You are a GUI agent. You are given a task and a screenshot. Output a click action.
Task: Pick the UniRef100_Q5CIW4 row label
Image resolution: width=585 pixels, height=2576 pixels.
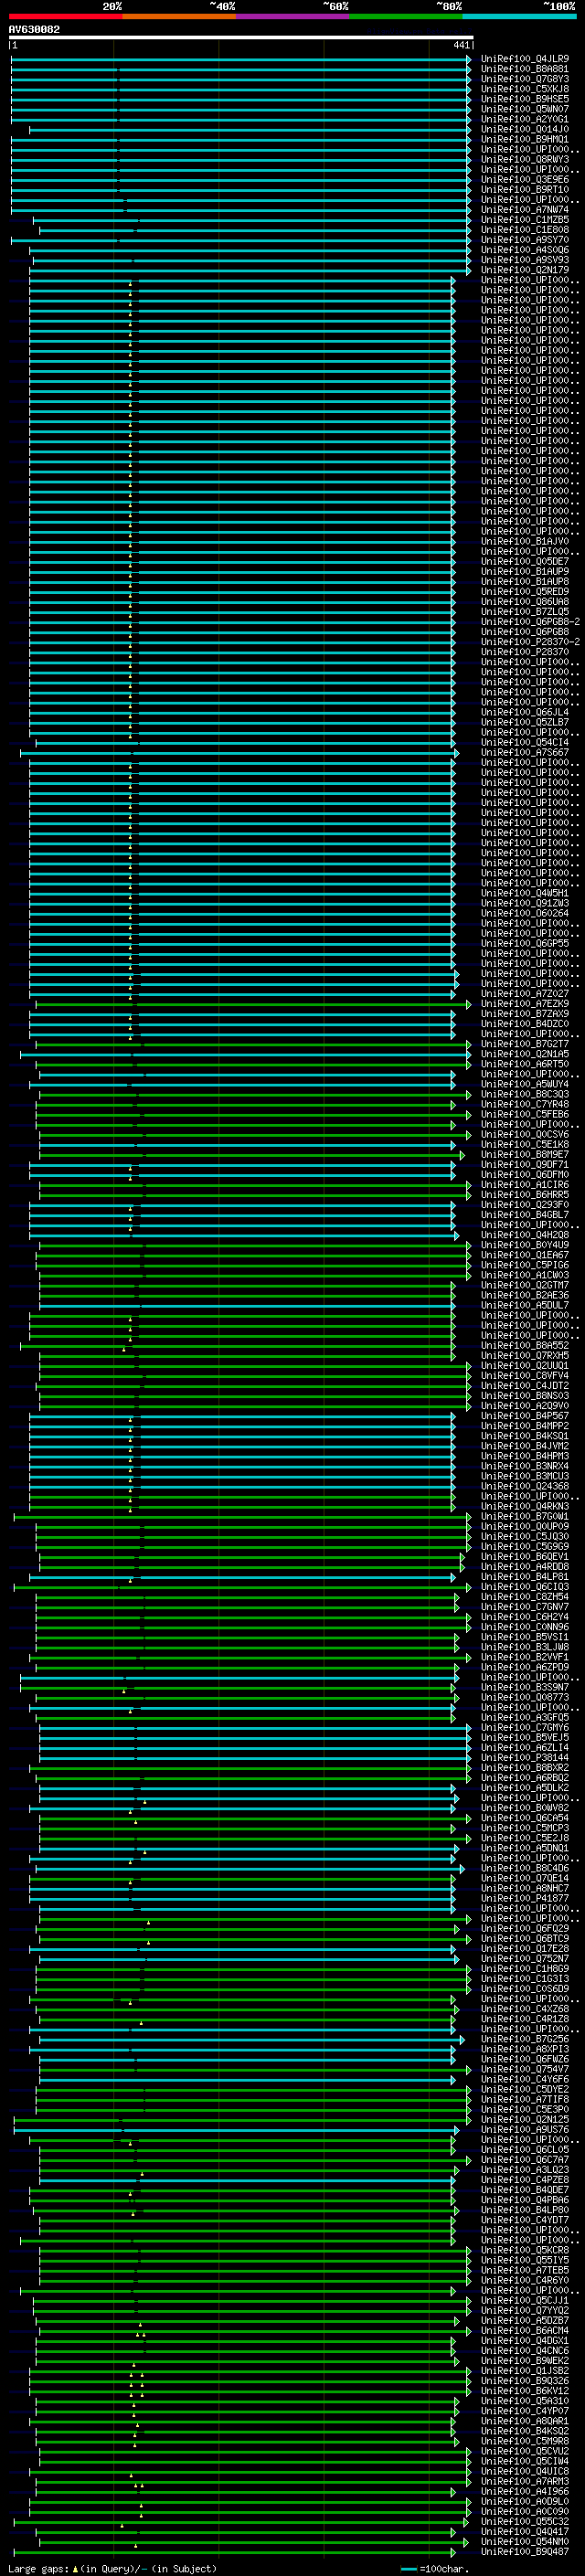click(x=524, y=2460)
